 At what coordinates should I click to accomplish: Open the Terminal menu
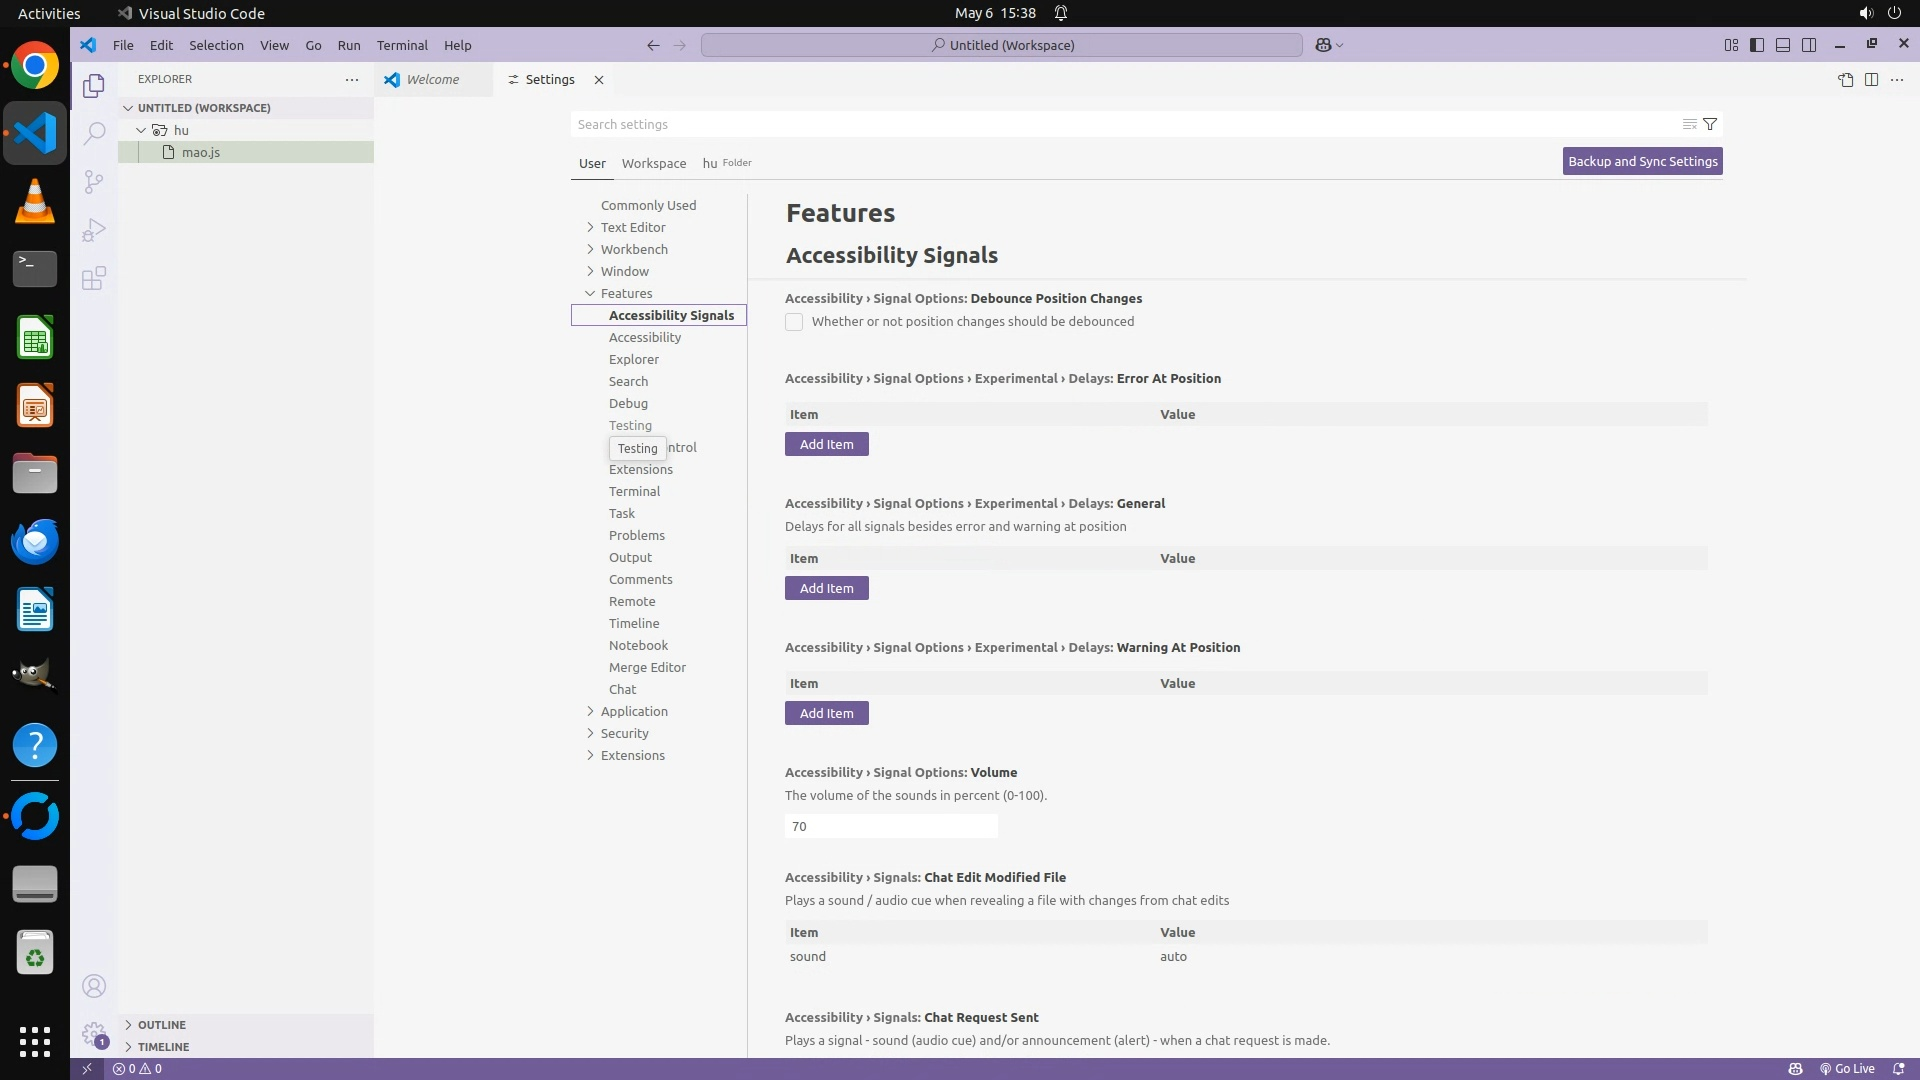tap(402, 45)
